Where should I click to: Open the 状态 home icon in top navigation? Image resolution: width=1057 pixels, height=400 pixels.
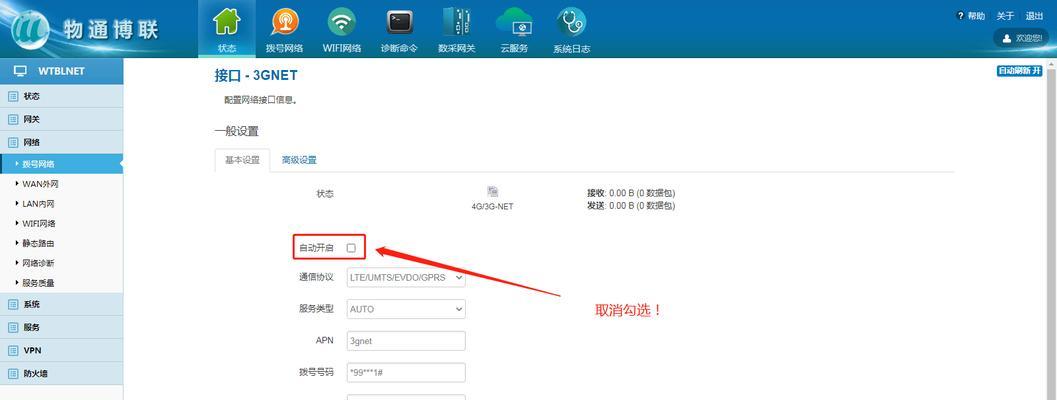[227, 22]
